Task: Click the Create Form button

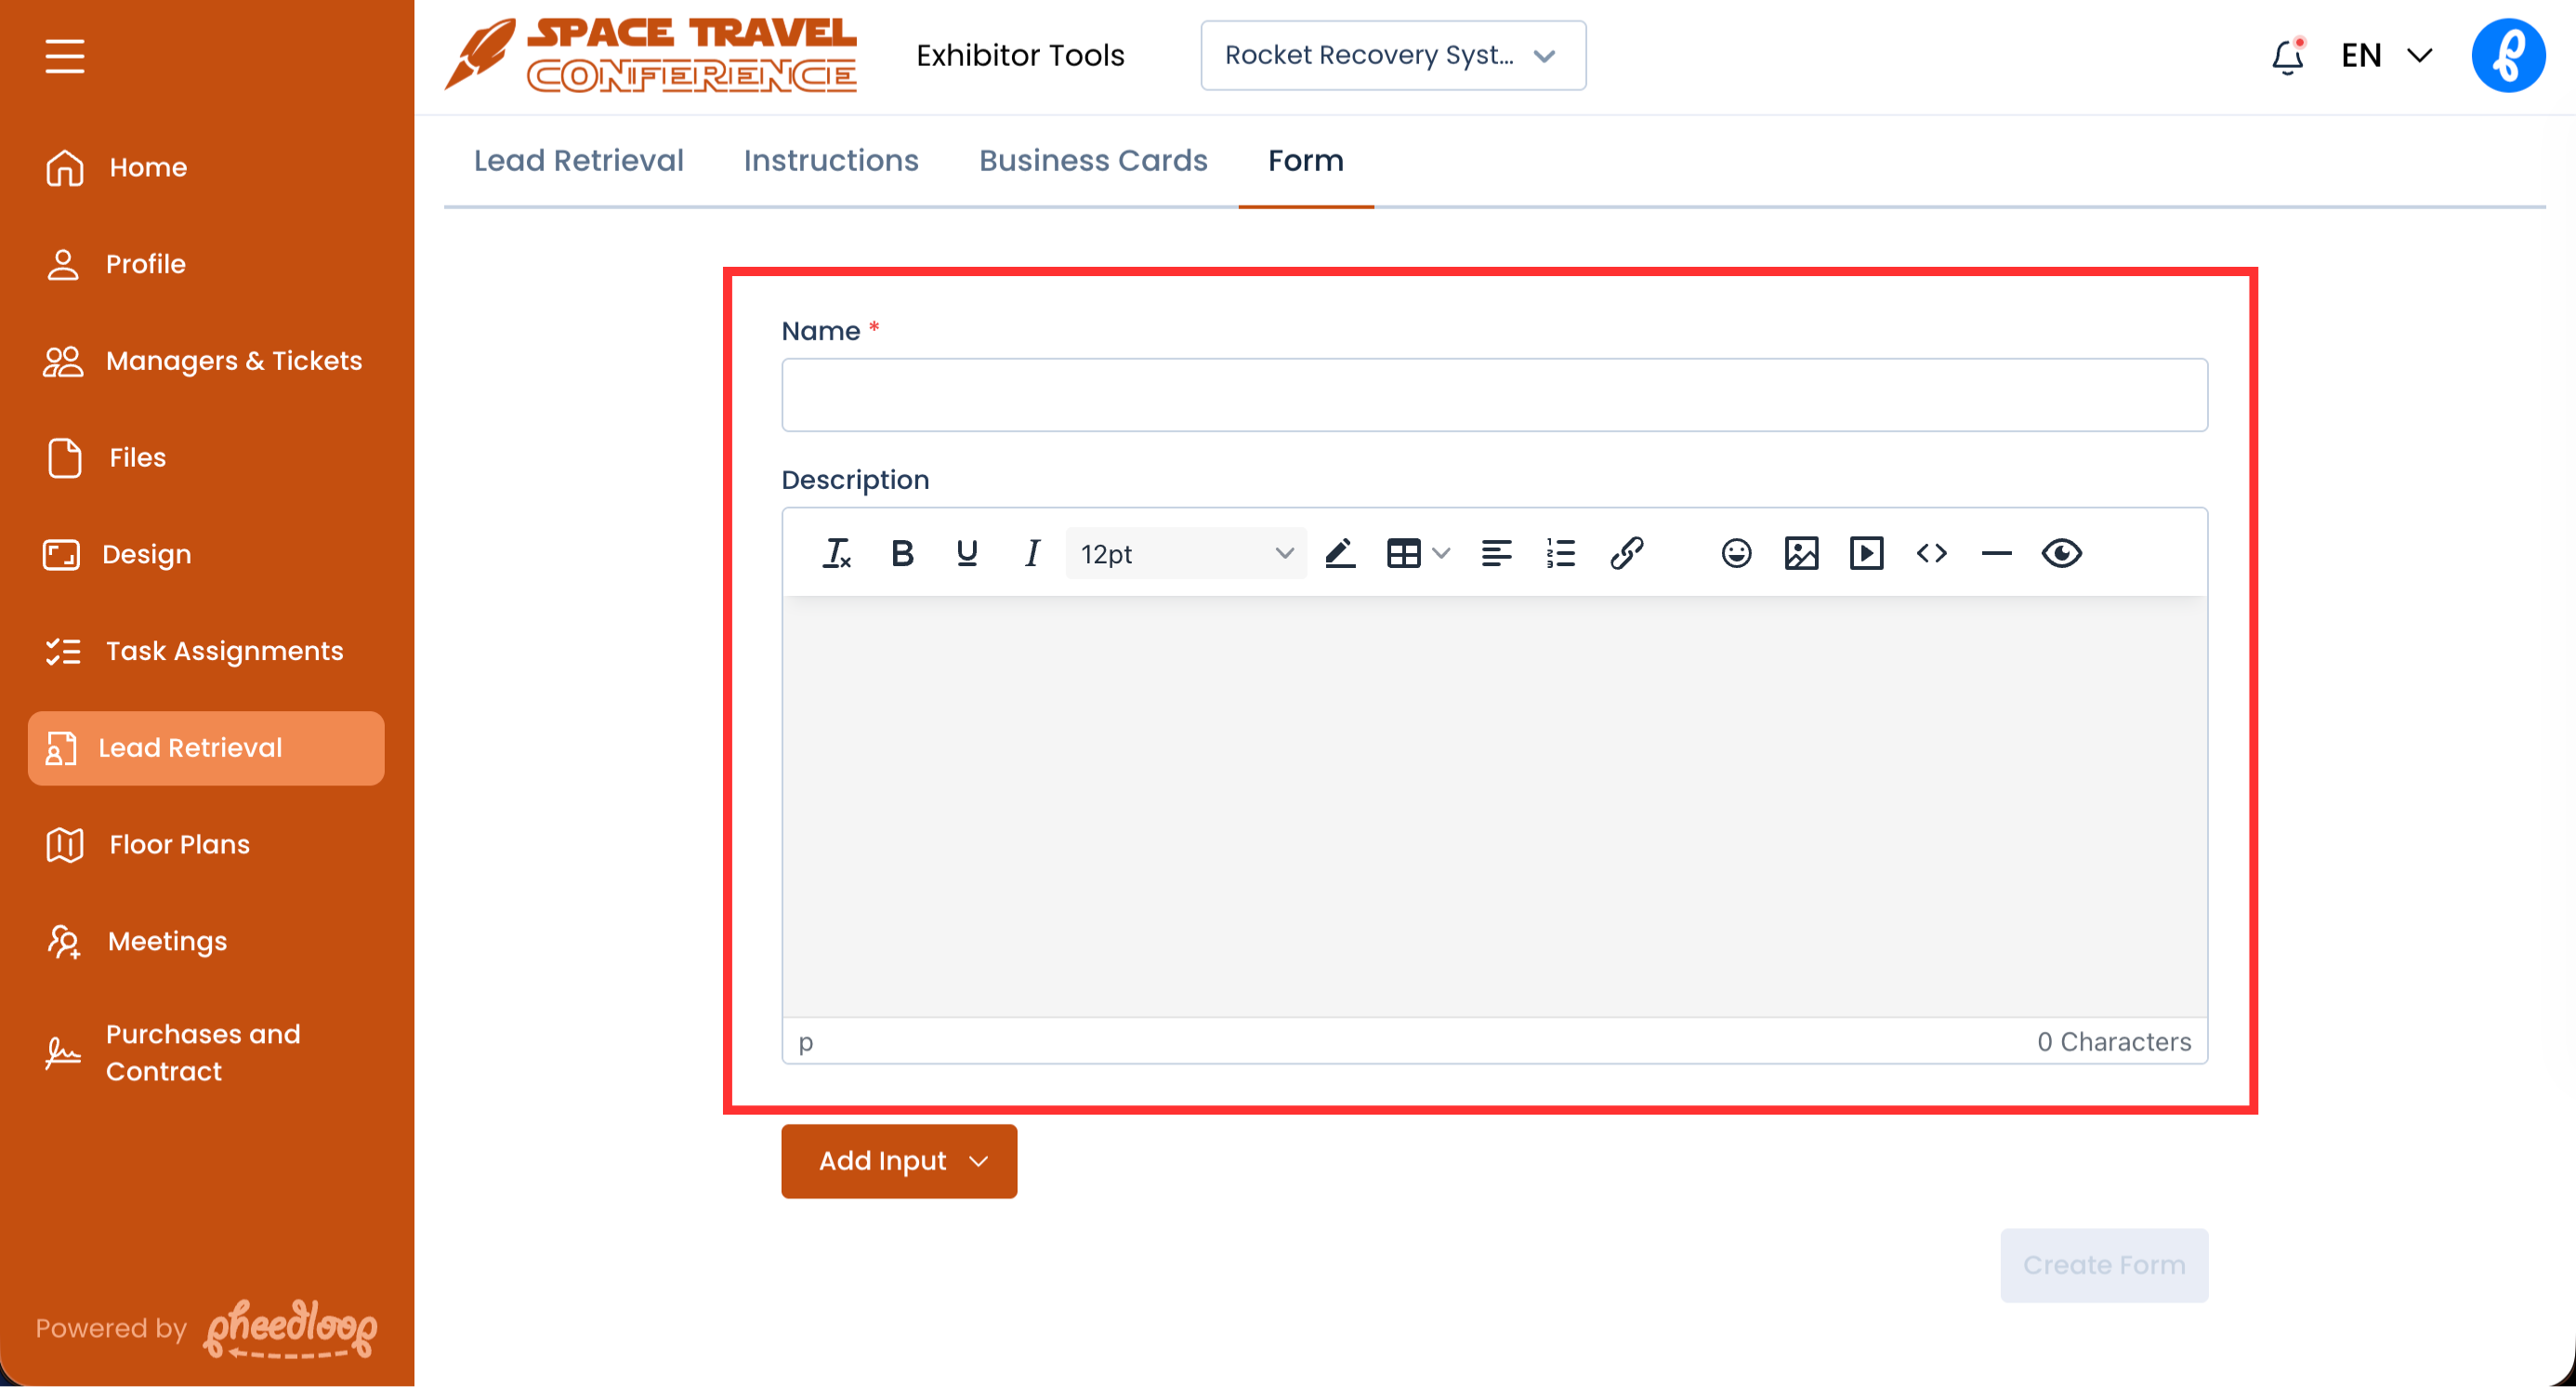Action: click(2103, 1265)
